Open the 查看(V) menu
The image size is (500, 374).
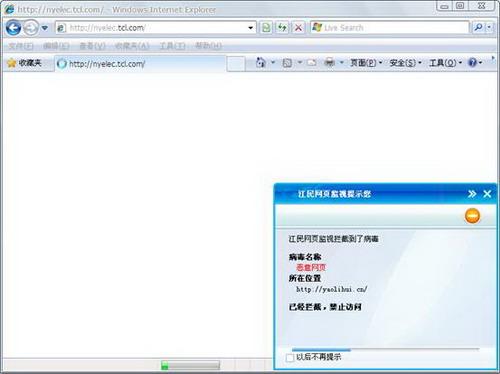(x=92, y=46)
